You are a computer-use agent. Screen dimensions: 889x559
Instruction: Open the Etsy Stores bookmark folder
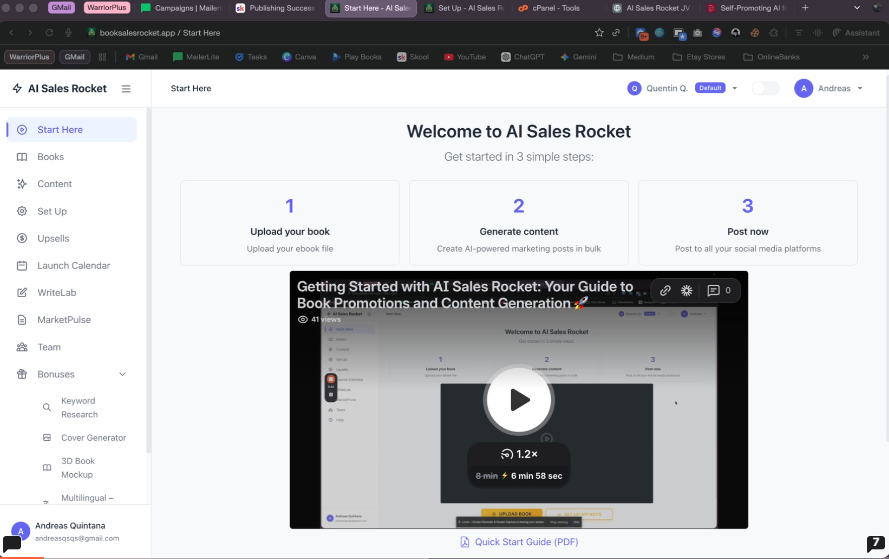pyautogui.click(x=698, y=57)
